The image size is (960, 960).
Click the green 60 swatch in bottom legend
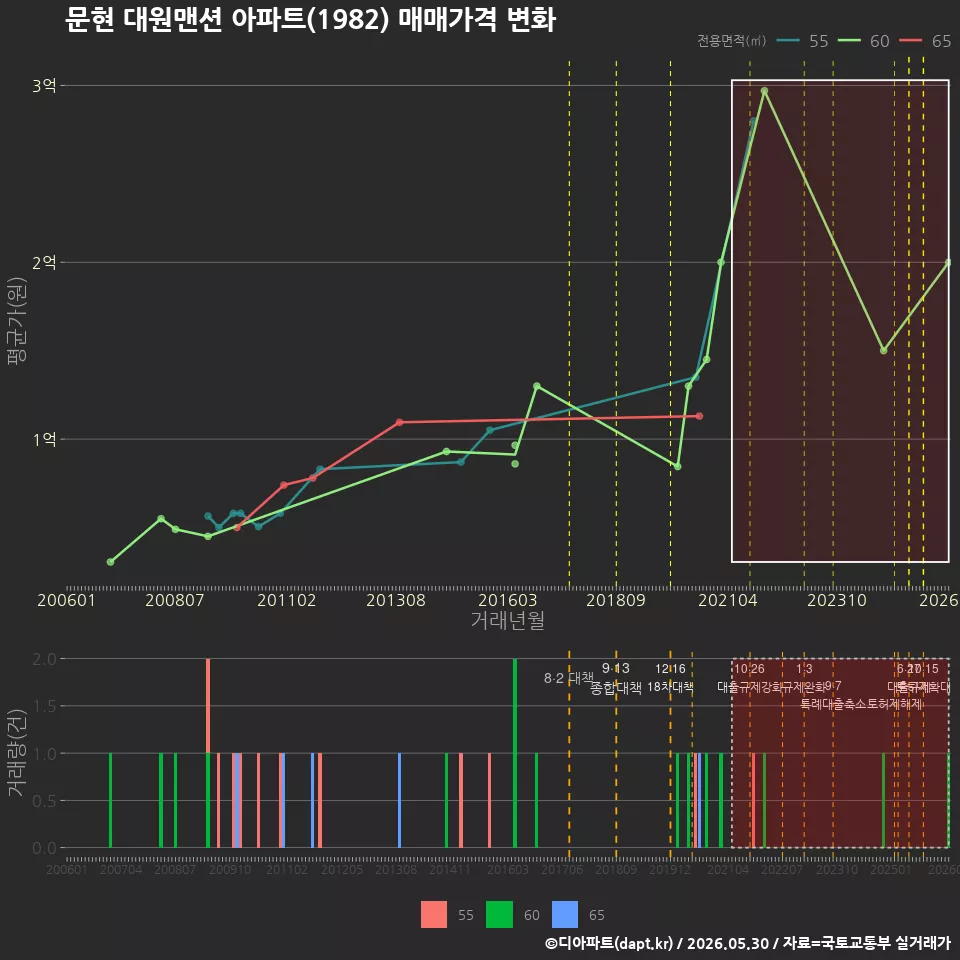tap(499, 915)
